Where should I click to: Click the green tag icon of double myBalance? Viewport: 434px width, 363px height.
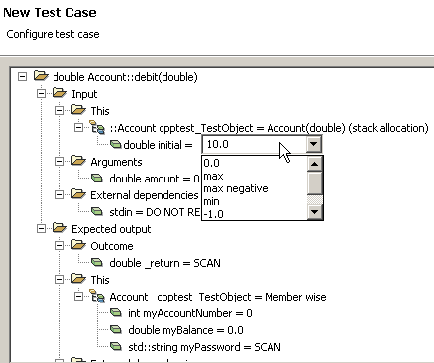[116, 329]
